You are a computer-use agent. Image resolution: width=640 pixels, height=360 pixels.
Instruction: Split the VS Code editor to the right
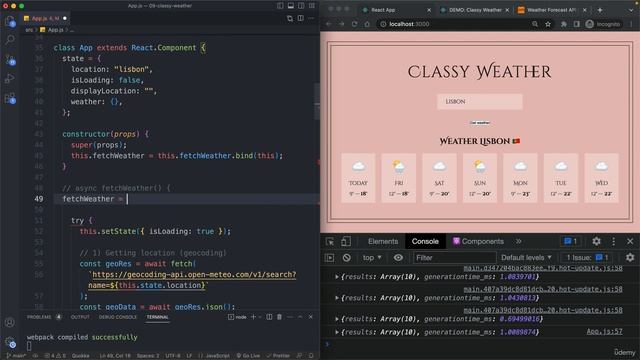(x=301, y=18)
